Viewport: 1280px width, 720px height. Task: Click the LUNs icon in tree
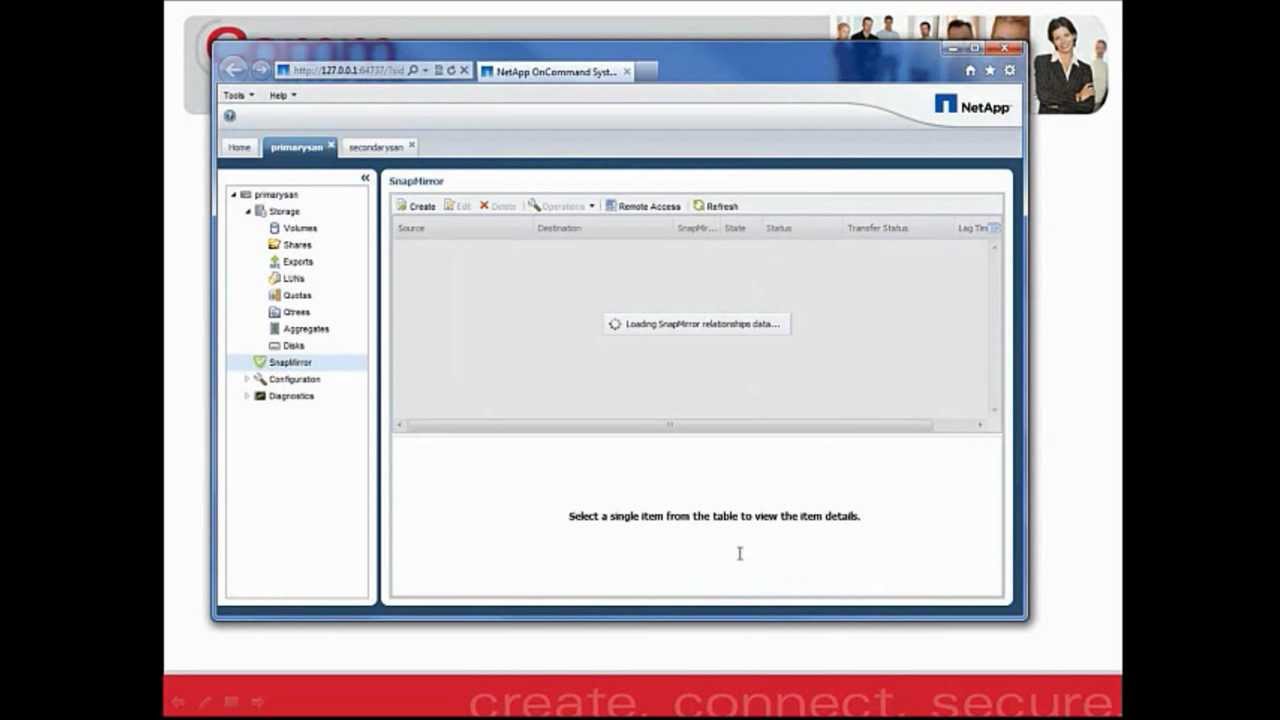click(274, 278)
